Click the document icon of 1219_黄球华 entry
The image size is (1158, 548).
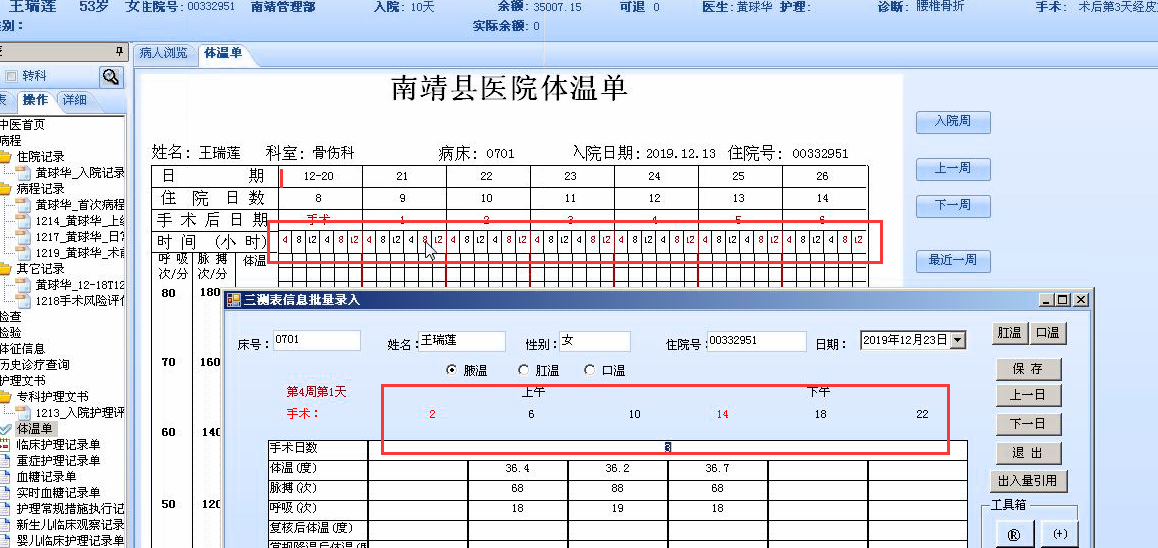coord(24,253)
